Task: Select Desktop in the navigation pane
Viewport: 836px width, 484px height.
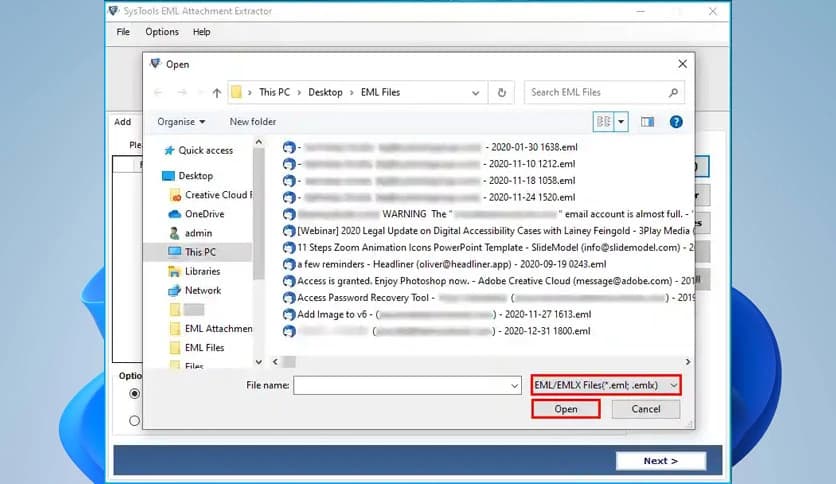Action: [195, 176]
